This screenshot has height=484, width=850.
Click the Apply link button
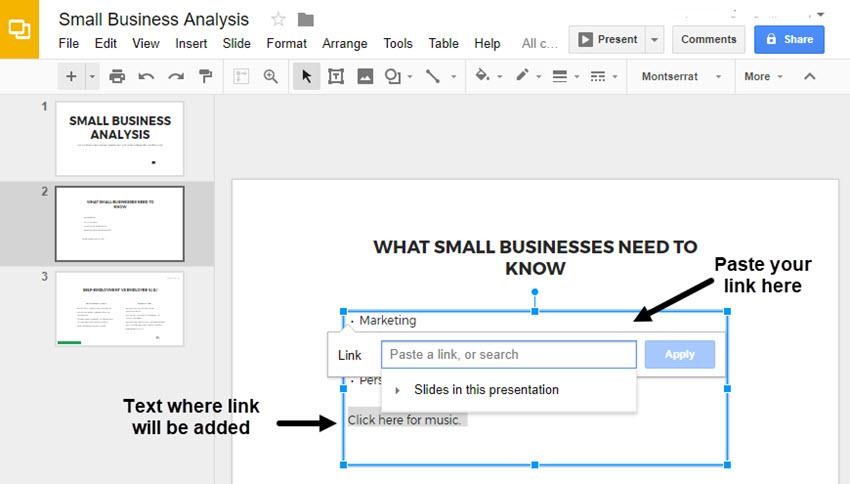[x=680, y=354]
